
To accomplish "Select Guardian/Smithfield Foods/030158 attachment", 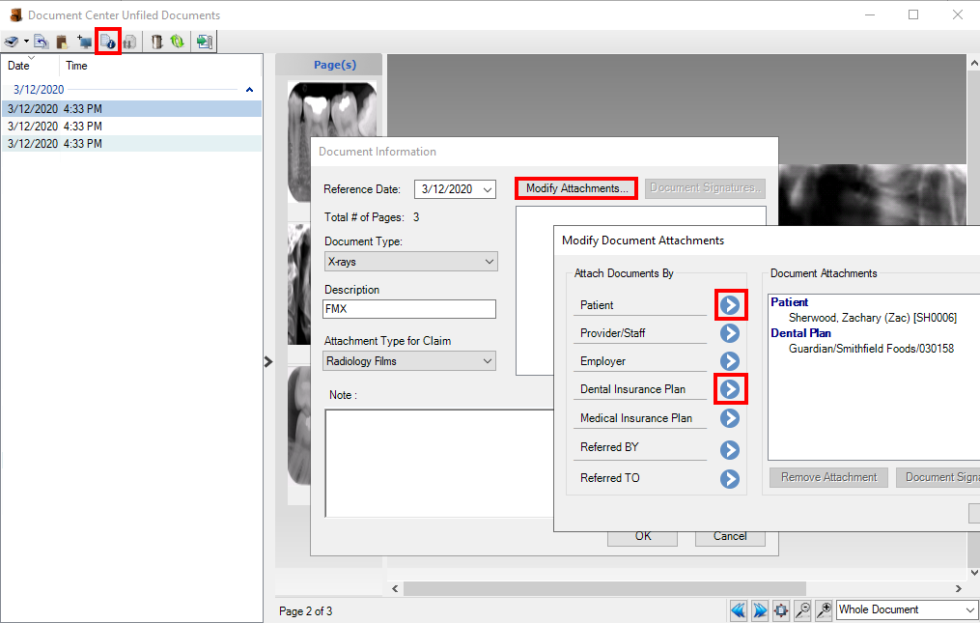I will 871,349.
